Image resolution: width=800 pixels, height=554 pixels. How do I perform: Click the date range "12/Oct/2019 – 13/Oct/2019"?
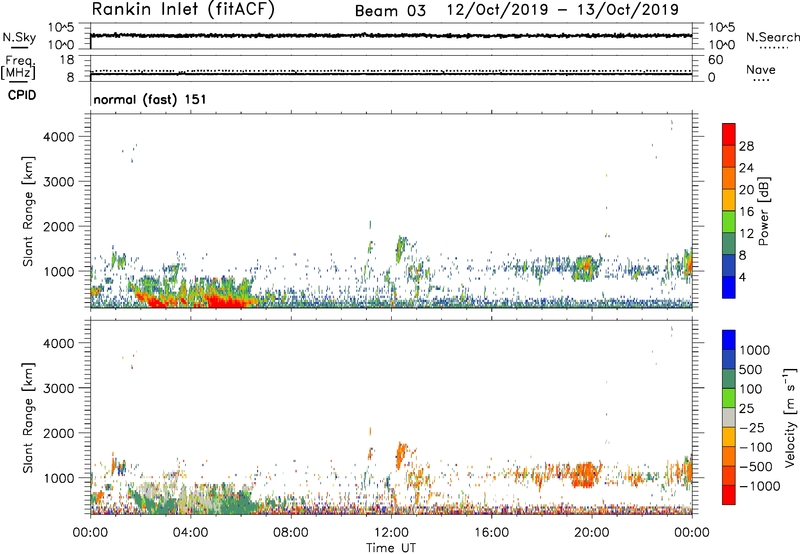pos(563,10)
